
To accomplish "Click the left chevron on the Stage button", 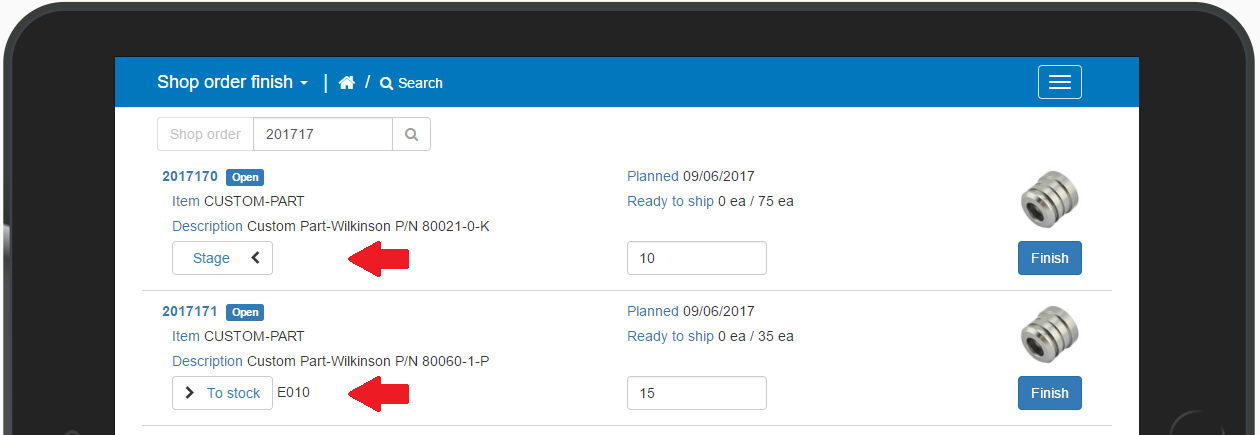I will 255,258.
